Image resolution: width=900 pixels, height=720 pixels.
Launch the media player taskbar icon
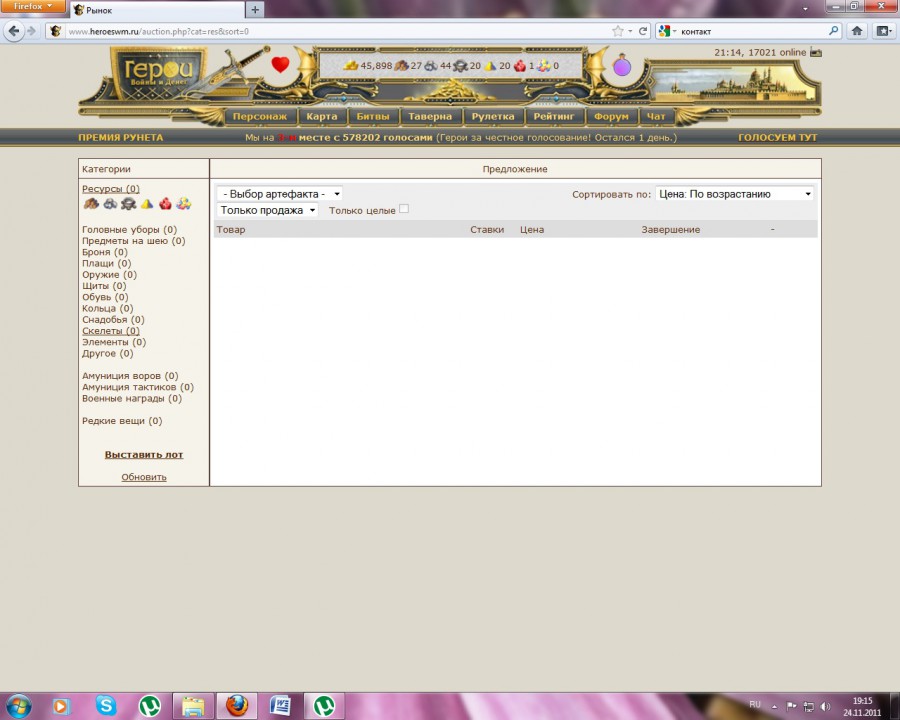point(60,706)
